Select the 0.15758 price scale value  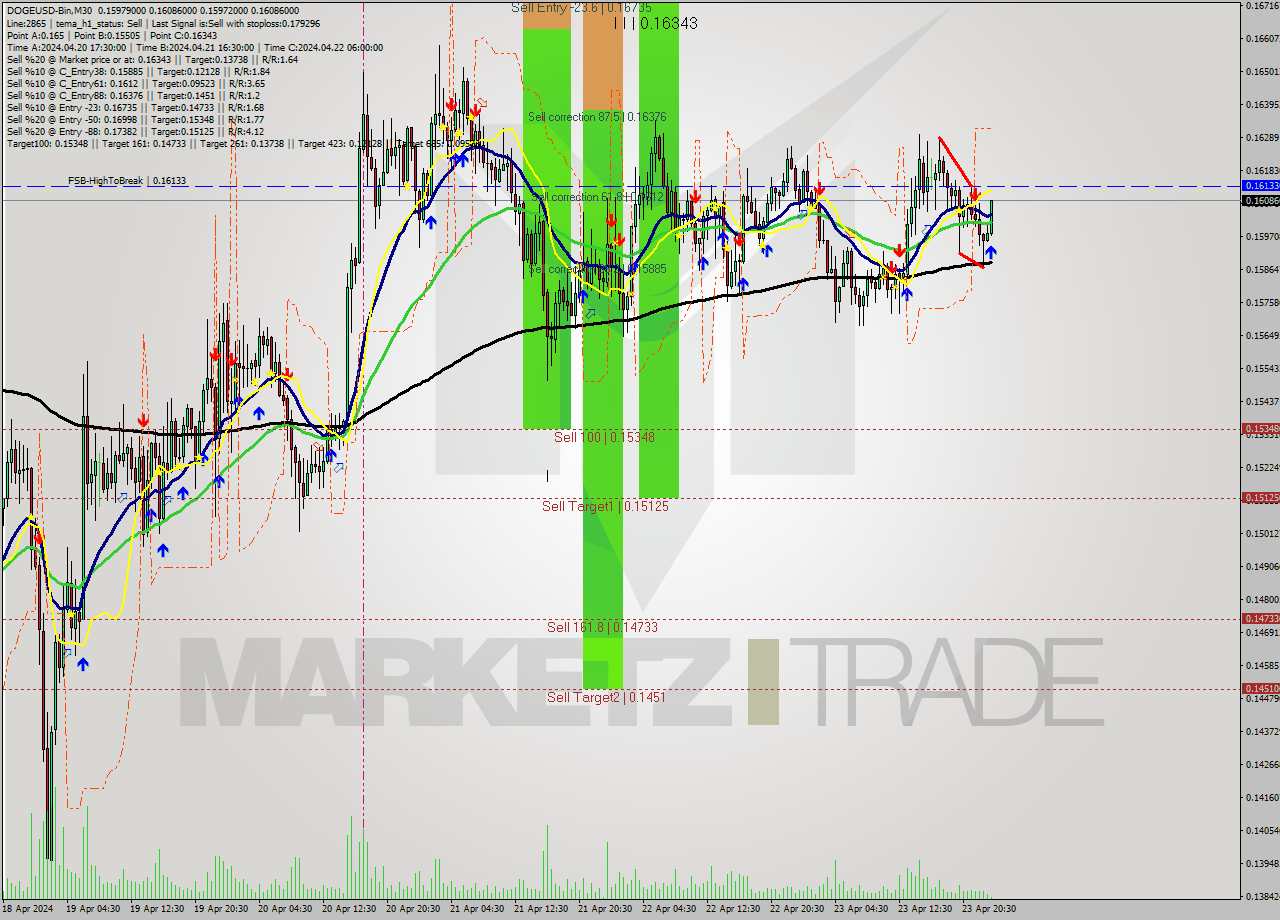pos(1261,303)
